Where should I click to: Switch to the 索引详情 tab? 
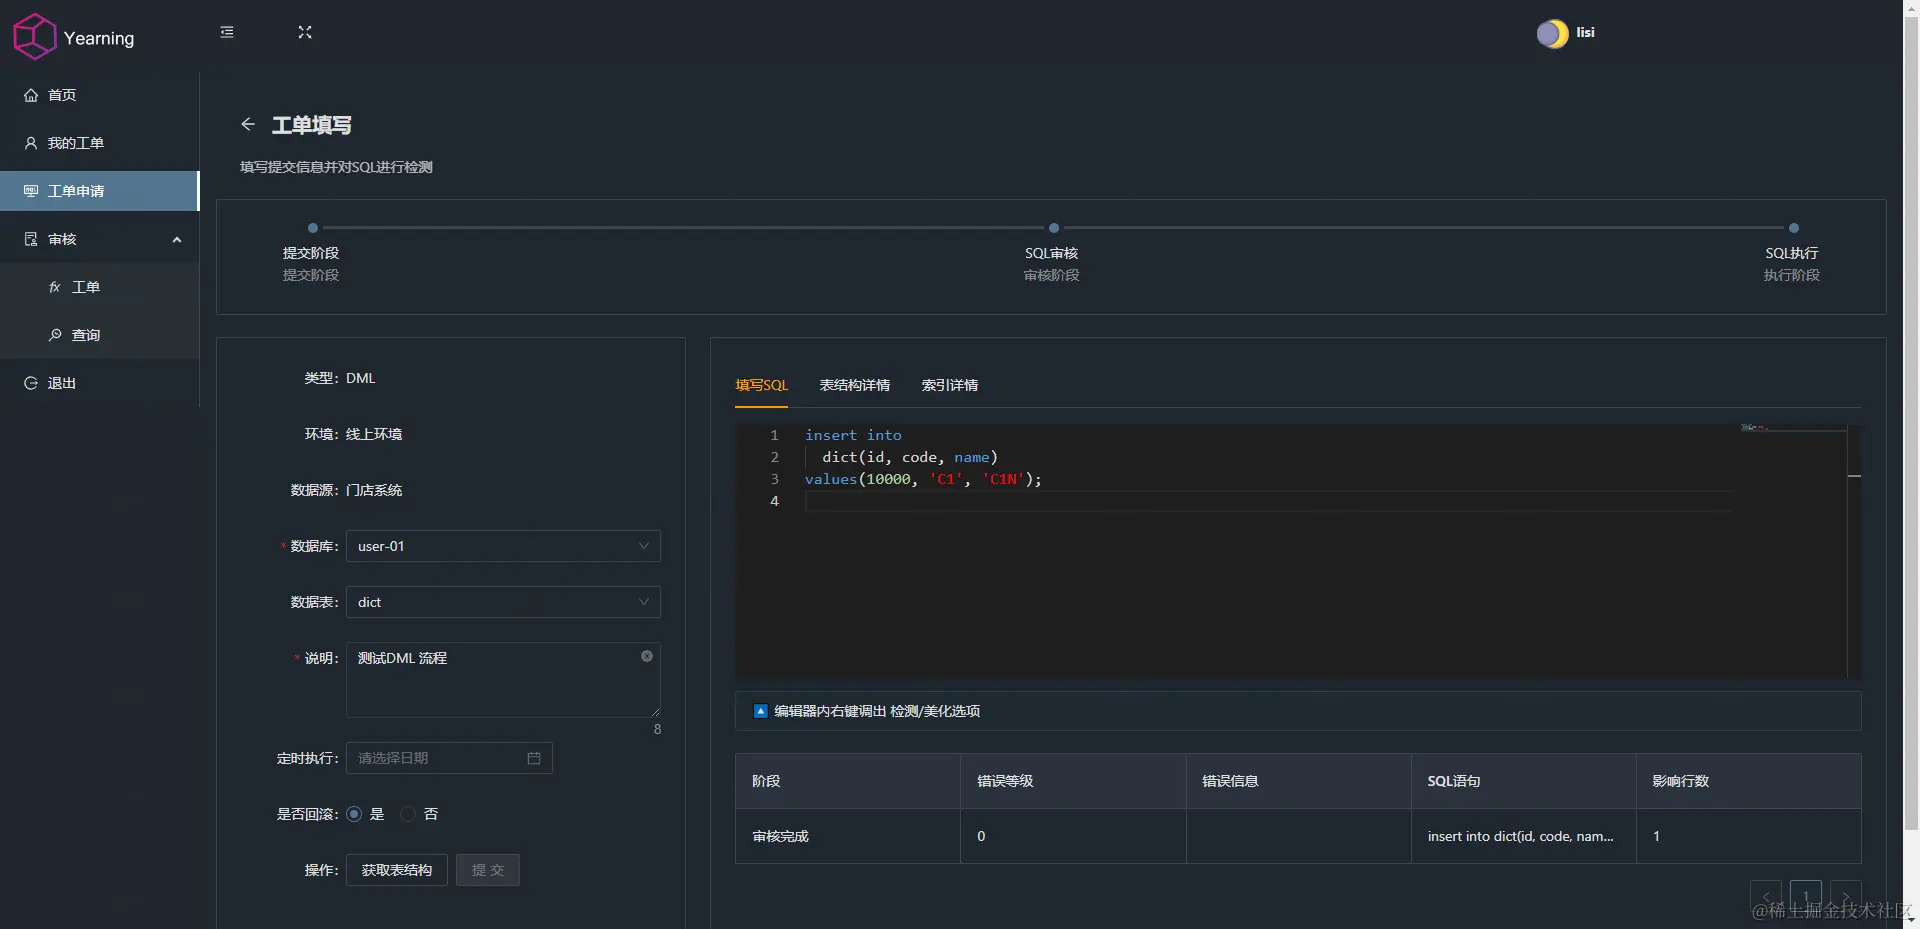tap(949, 385)
